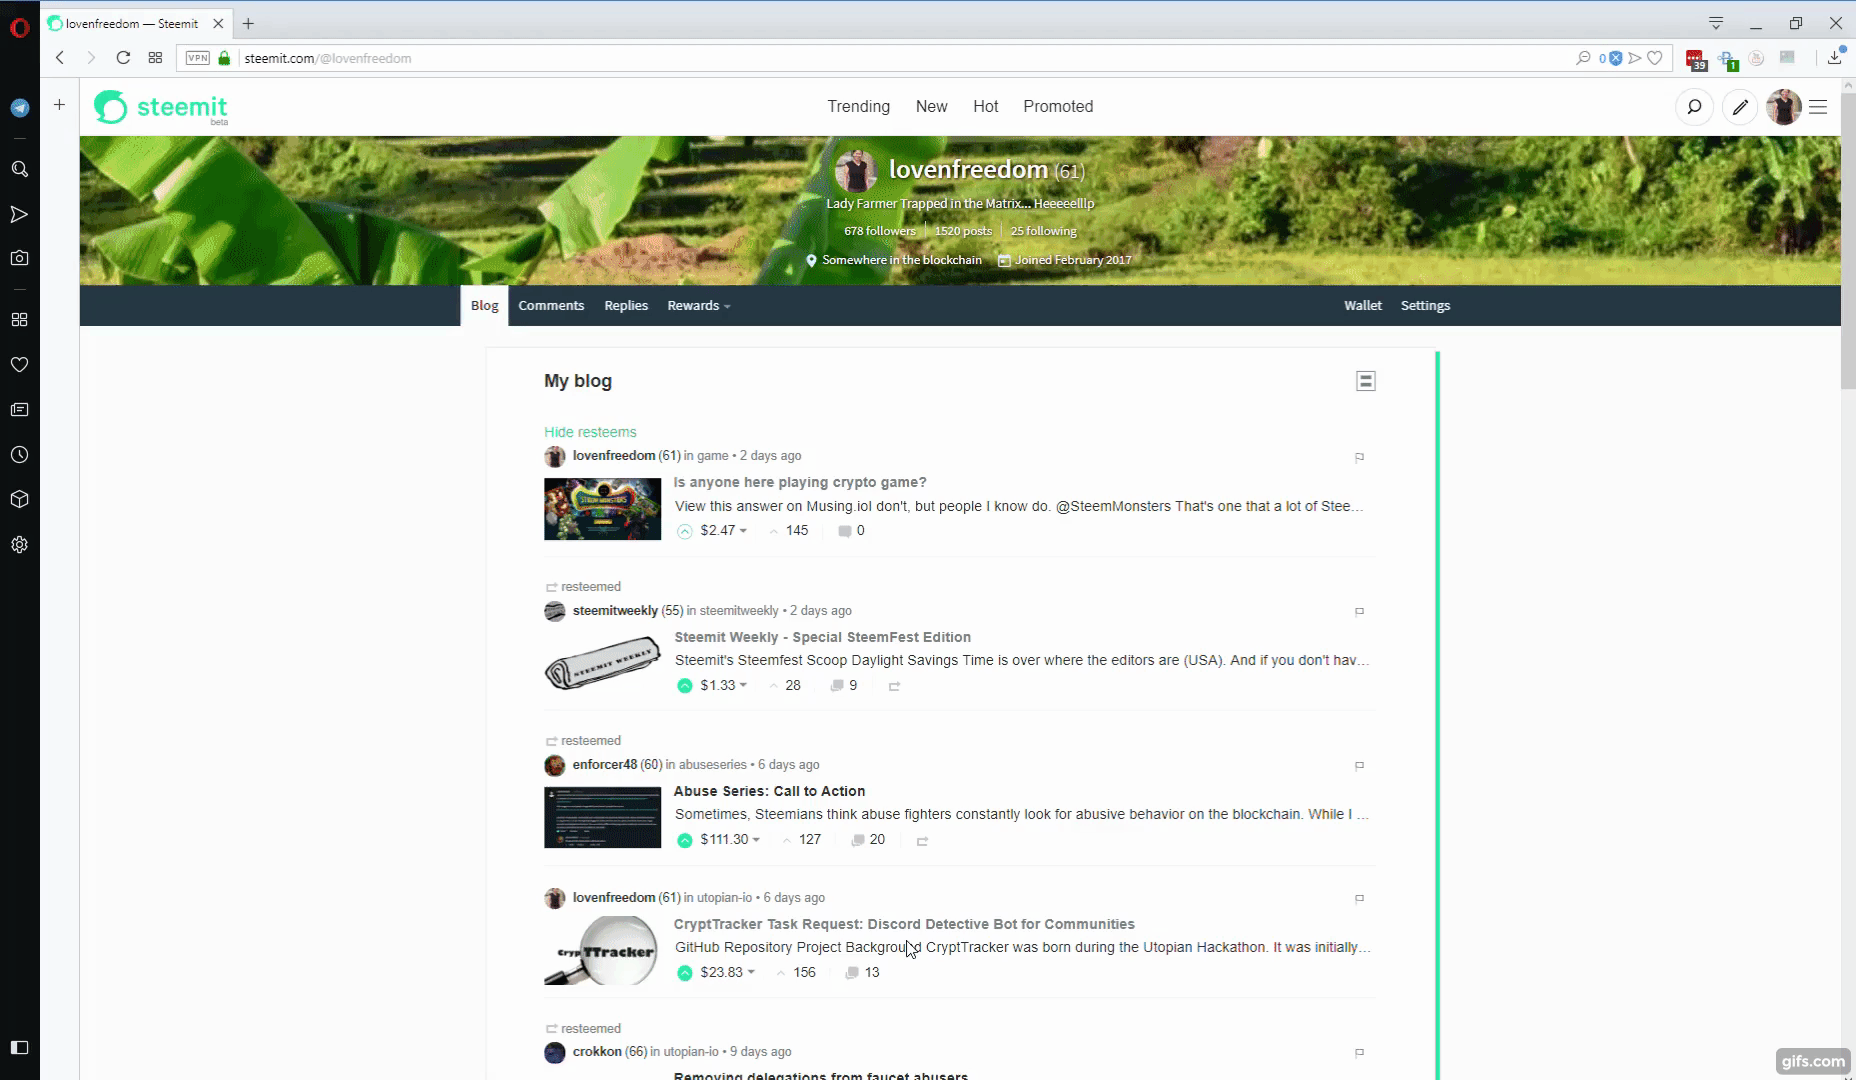Upvote Abuse Series: Call to Action post
The height and width of the screenshot is (1080, 1856).
684,840
